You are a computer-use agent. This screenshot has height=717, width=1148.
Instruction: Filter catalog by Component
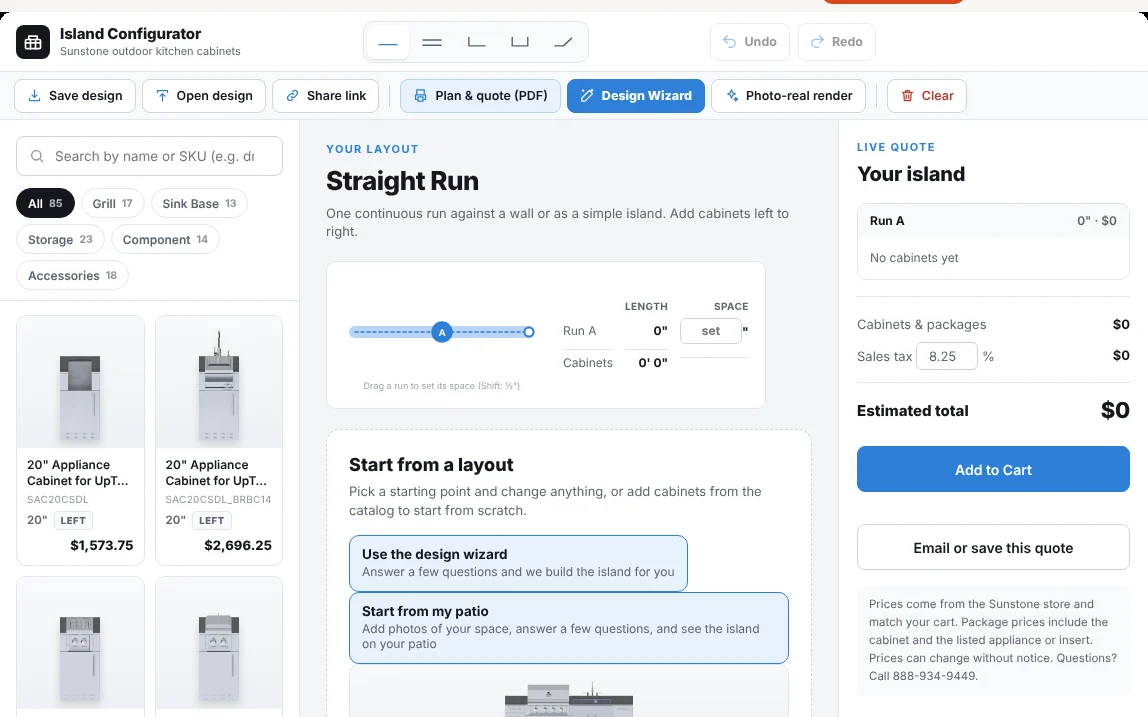(165, 239)
